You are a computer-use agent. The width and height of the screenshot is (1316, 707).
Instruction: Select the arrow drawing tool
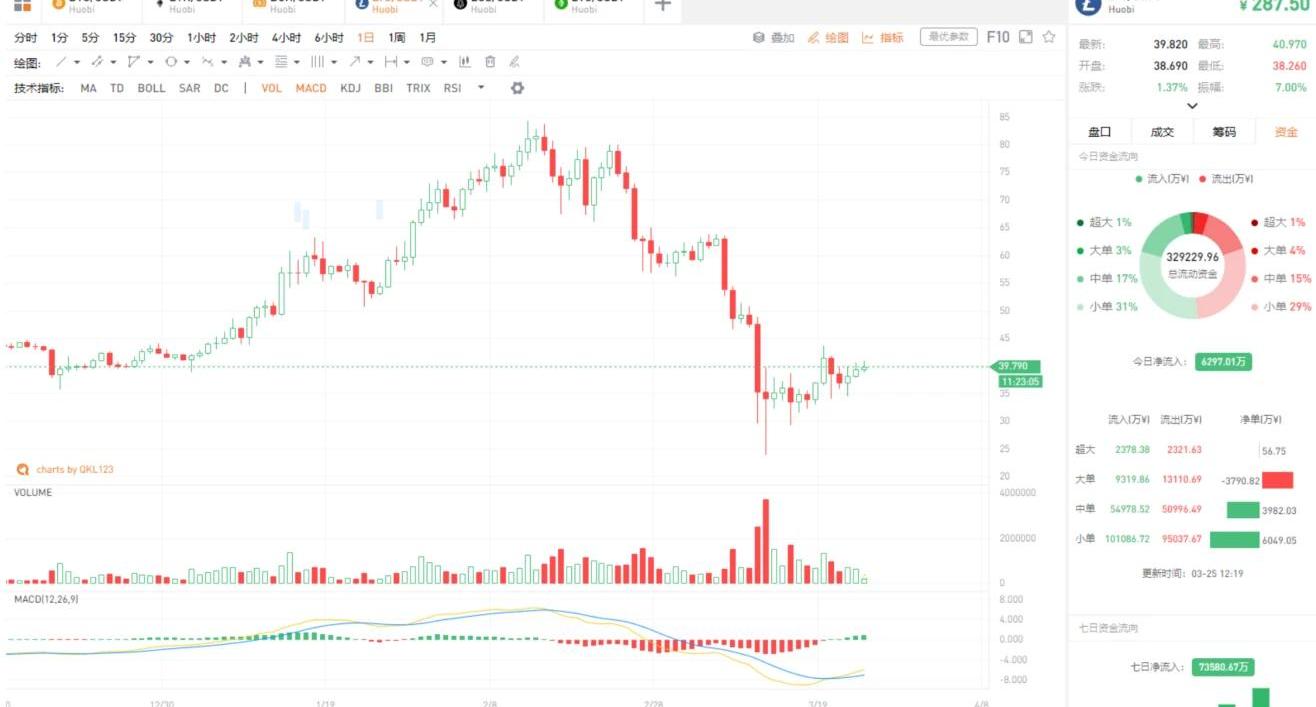(x=354, y=62)
